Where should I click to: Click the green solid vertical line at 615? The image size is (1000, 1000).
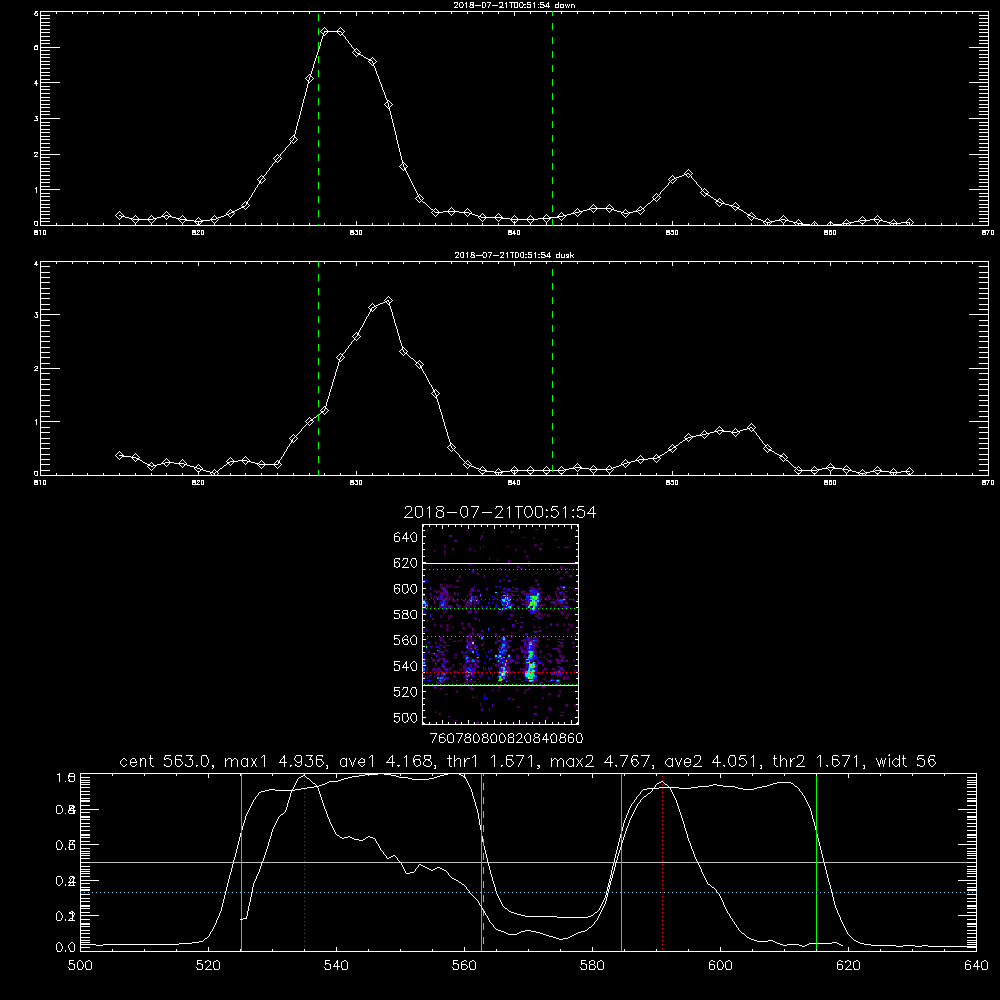(x=816, y=861)
